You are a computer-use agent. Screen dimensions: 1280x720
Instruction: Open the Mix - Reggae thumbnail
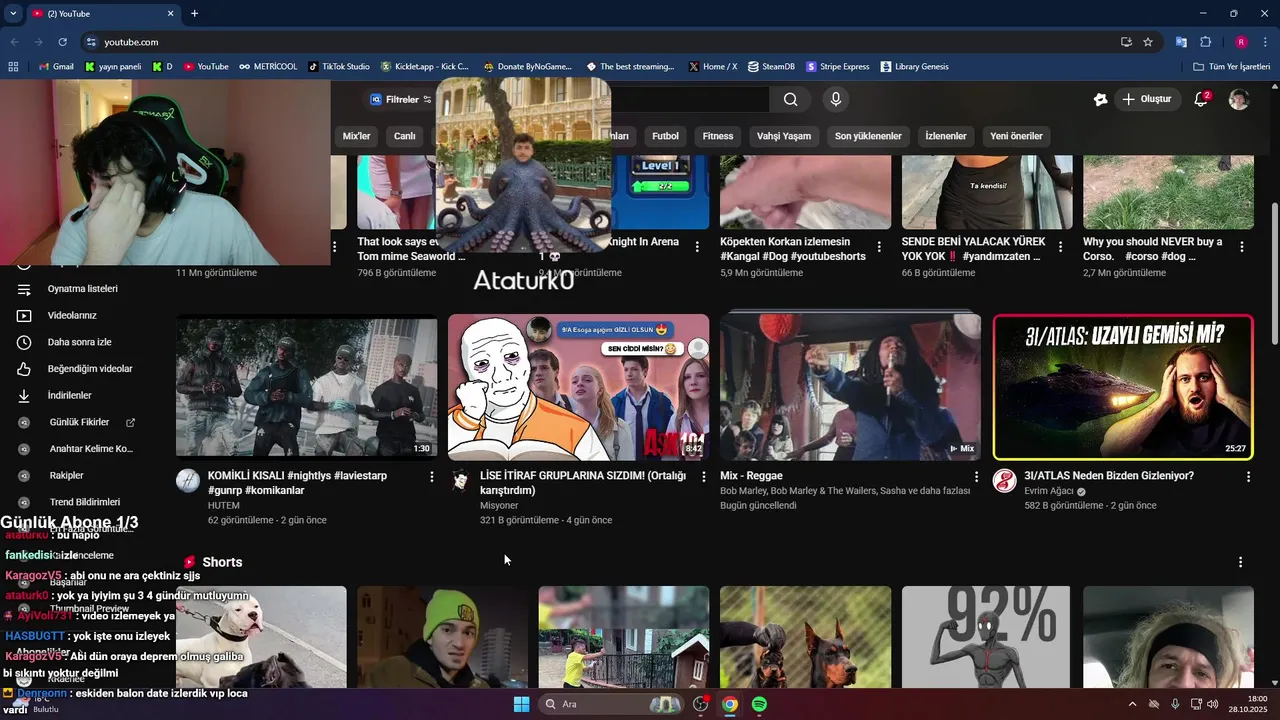(850, 387)
